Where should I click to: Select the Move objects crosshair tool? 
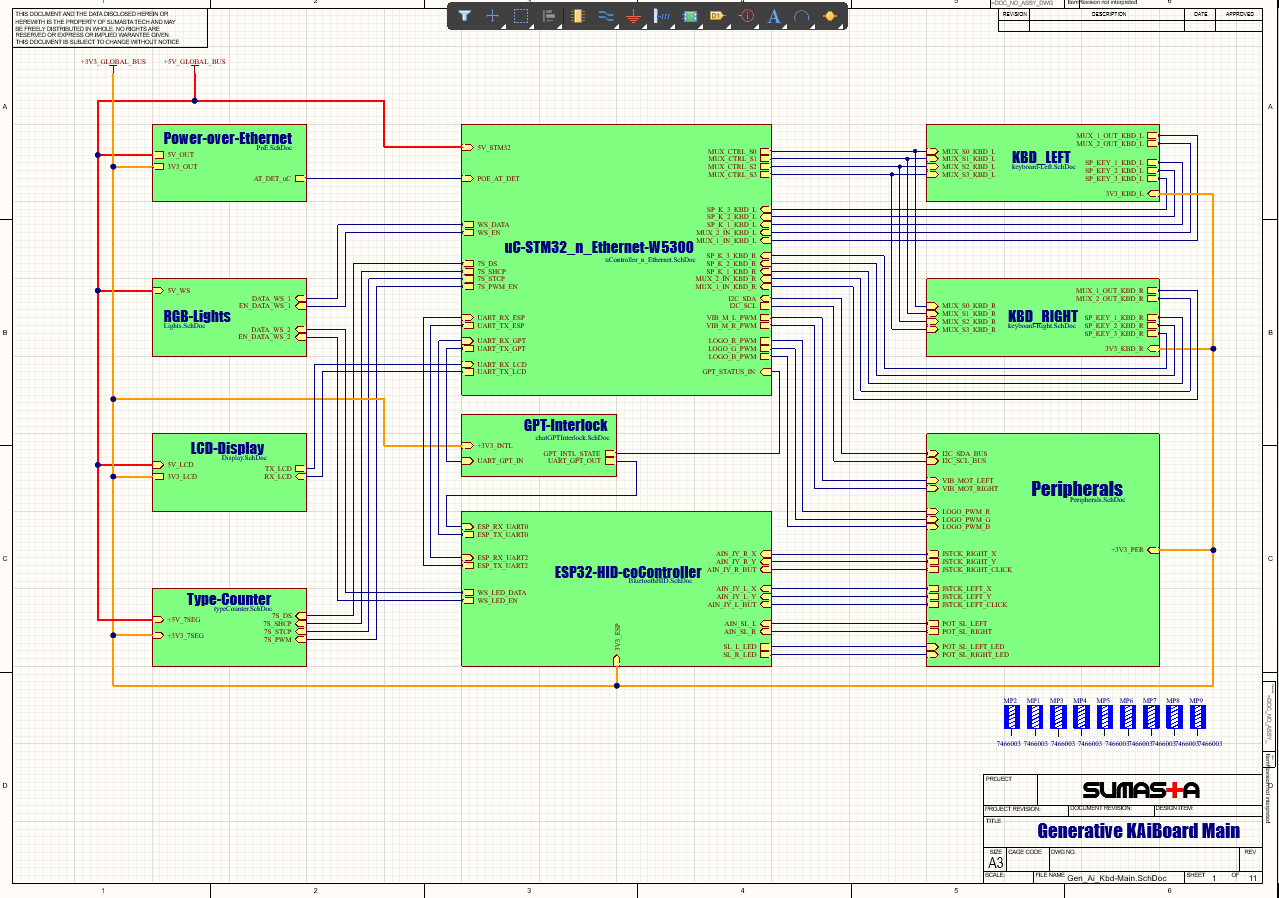(493, 16)
